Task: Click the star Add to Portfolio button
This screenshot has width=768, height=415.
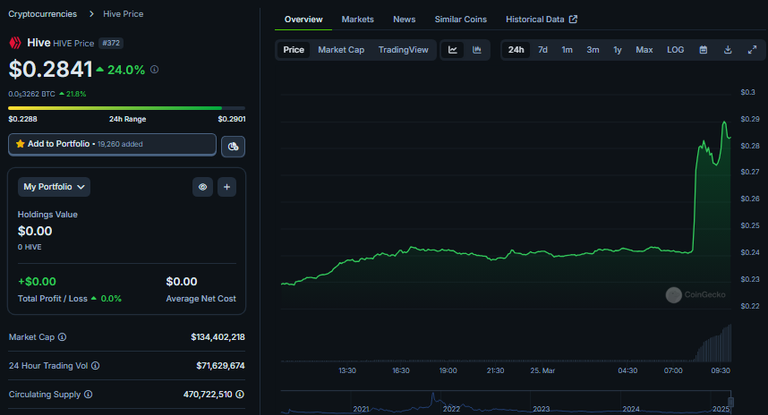Action: 112,144
